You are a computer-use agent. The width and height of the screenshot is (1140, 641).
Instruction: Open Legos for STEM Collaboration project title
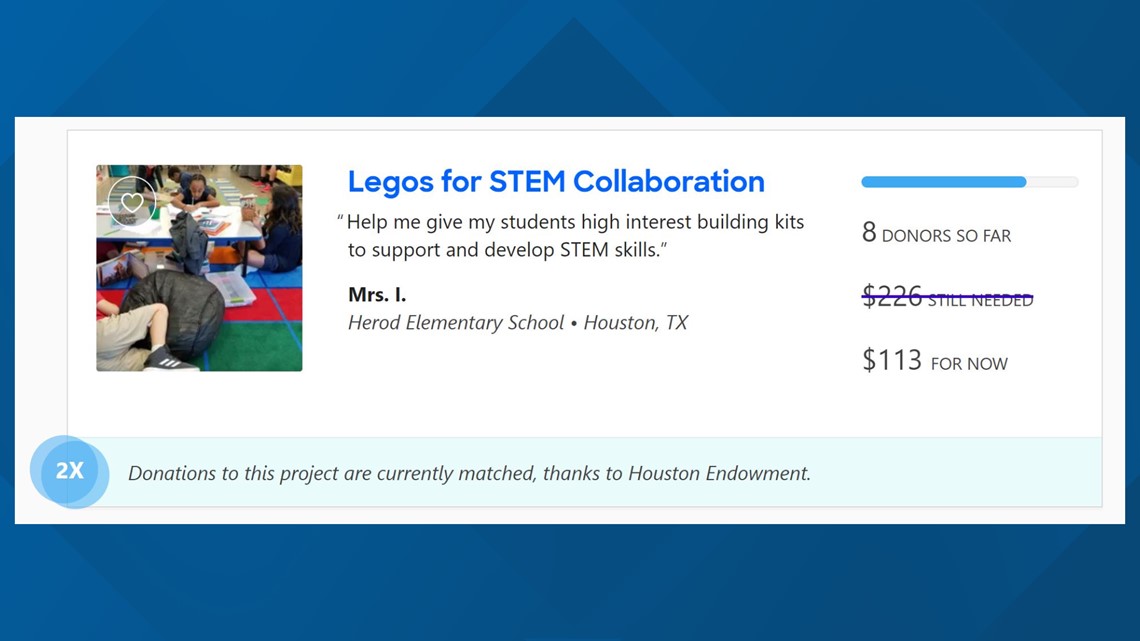coord(556,182)
